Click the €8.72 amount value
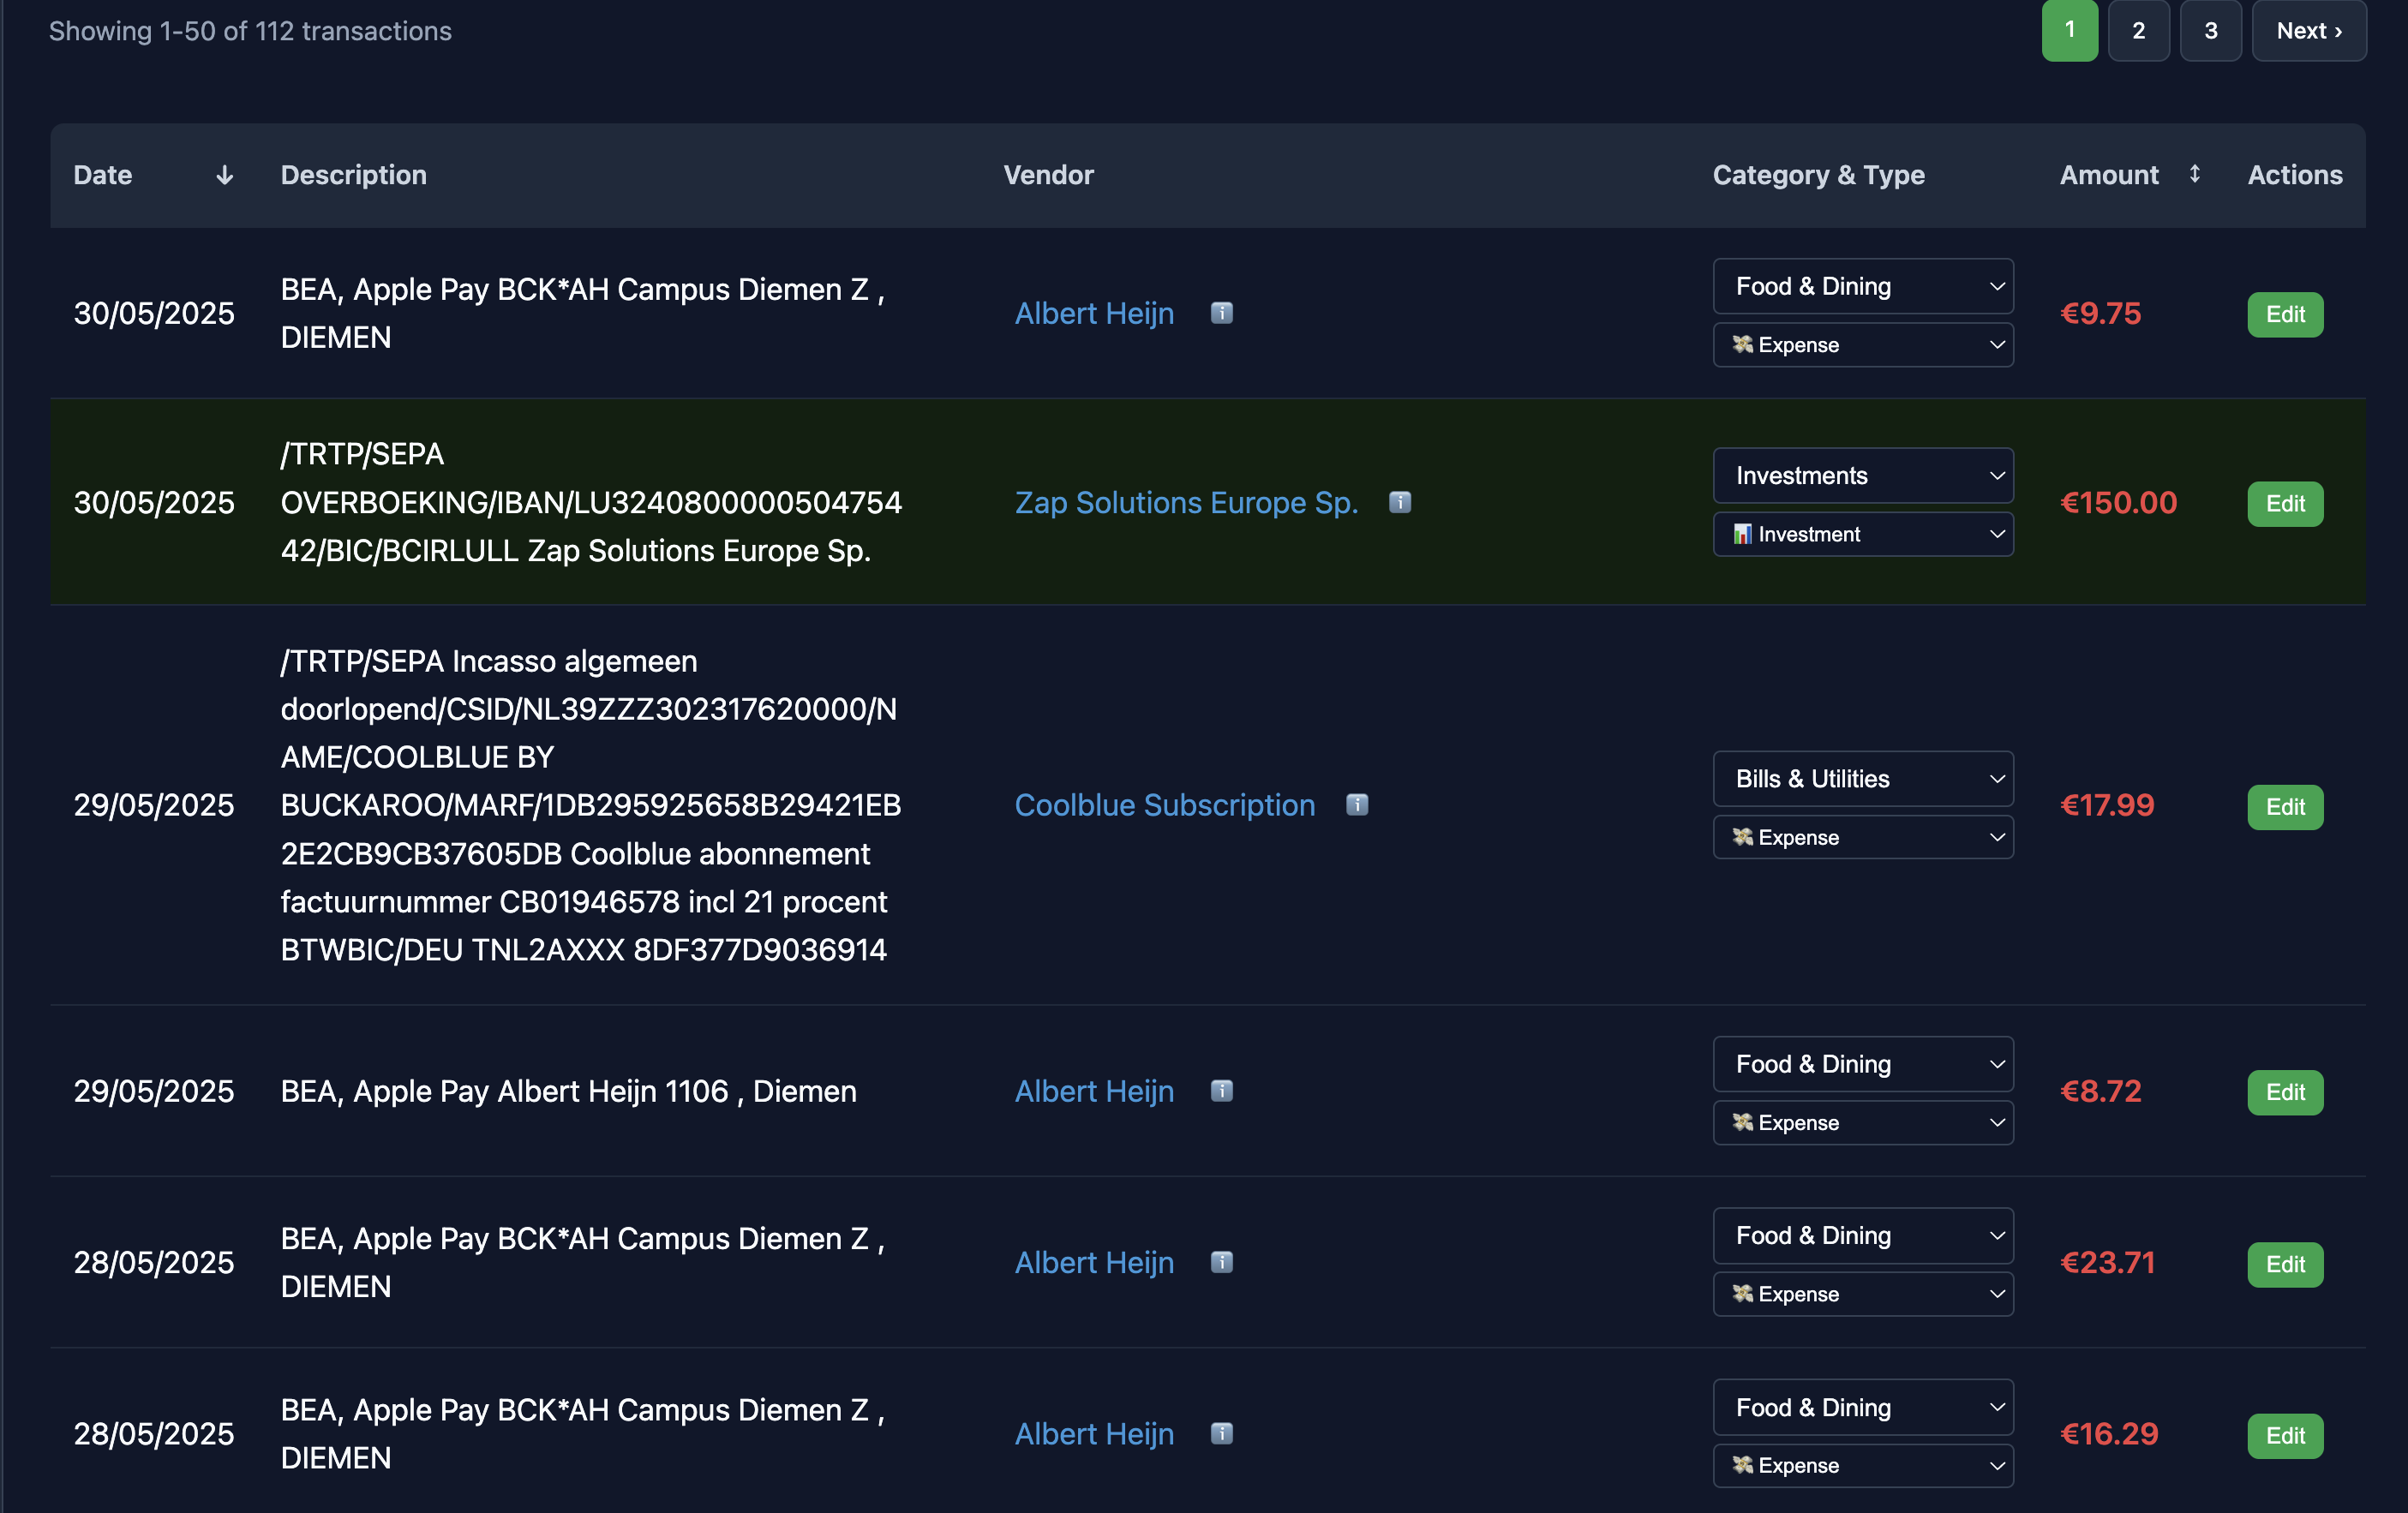Viewport: 2408px width, 1513px height. 2100,1091
